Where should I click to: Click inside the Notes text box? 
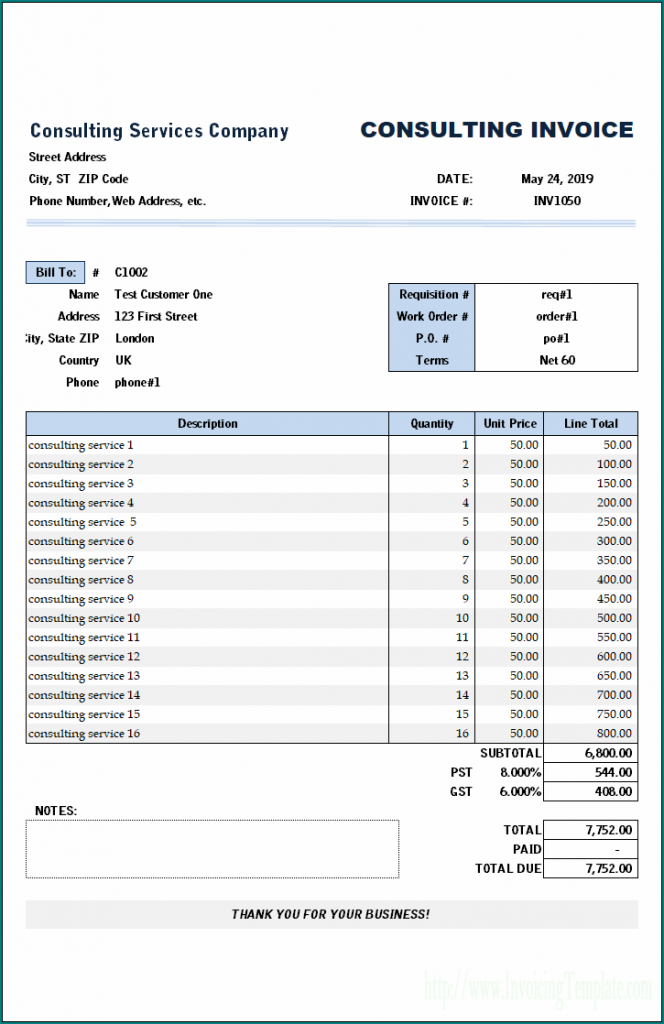pos(212,849)
